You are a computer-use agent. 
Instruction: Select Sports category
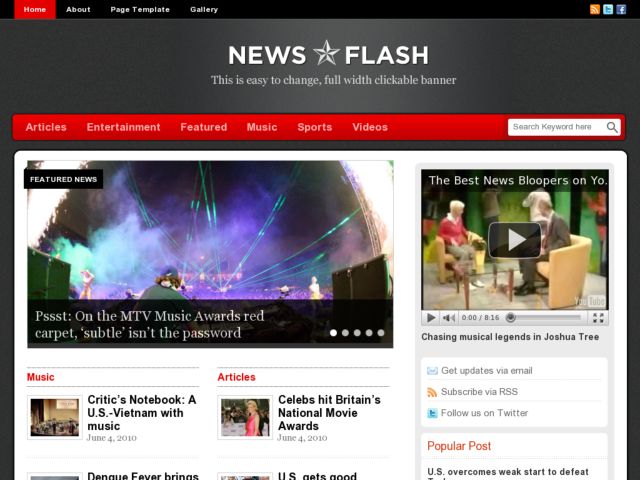click(315, 127)
